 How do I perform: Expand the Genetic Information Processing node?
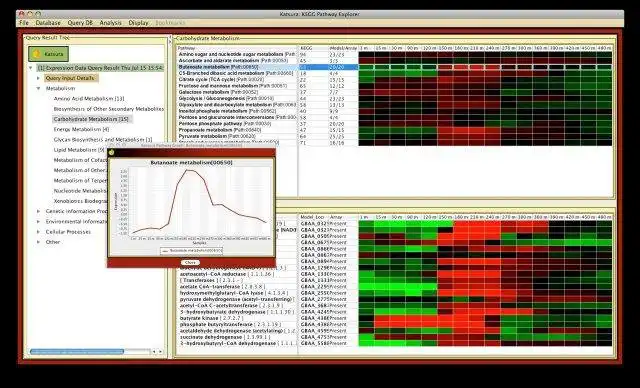click(x=38, y=211)
